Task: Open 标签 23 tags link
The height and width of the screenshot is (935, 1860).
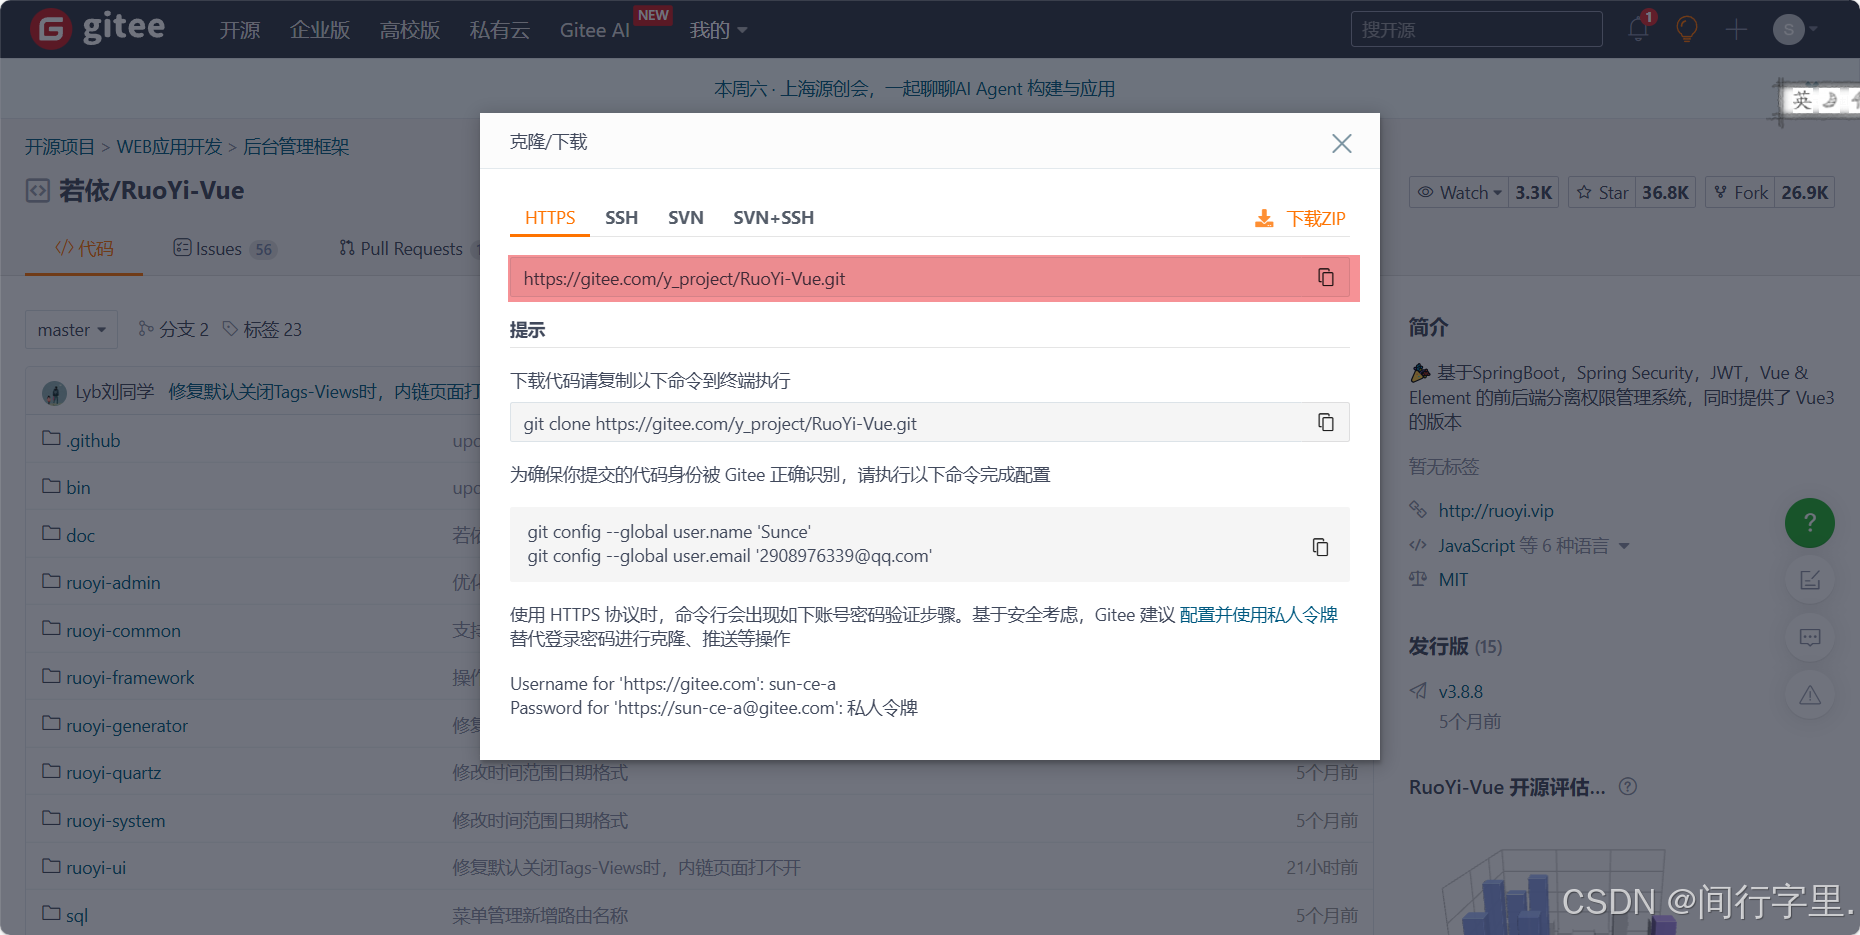Action: [x=262, y=329]
